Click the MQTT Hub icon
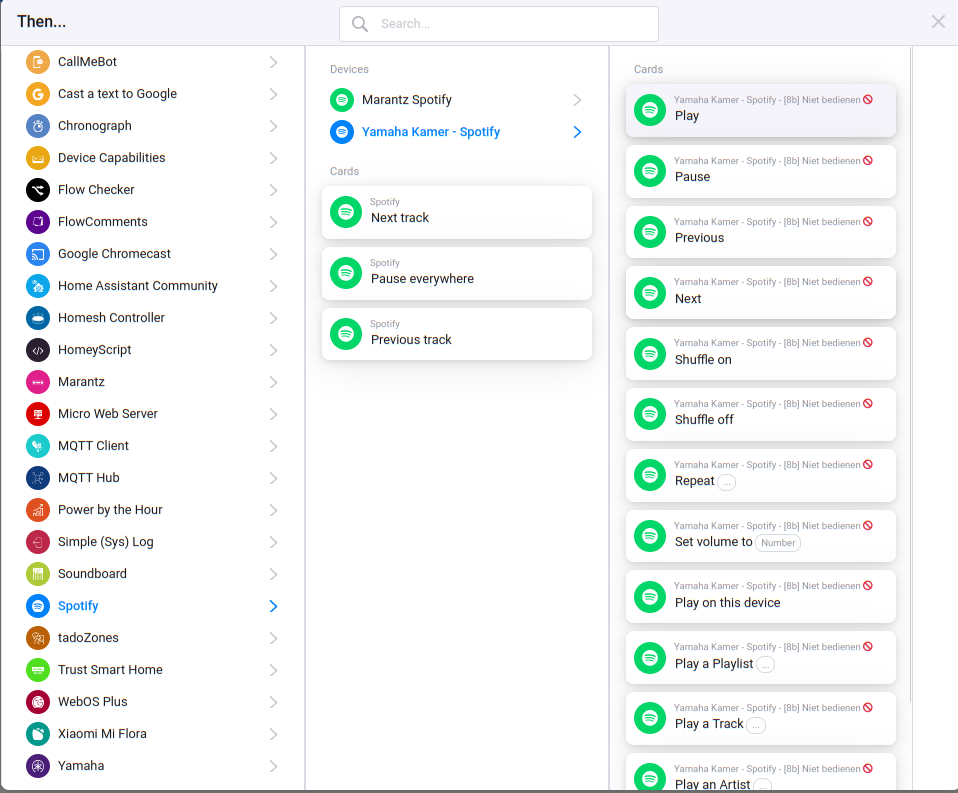The width and height of the screenshot is (958, 793). pos(38,478)
